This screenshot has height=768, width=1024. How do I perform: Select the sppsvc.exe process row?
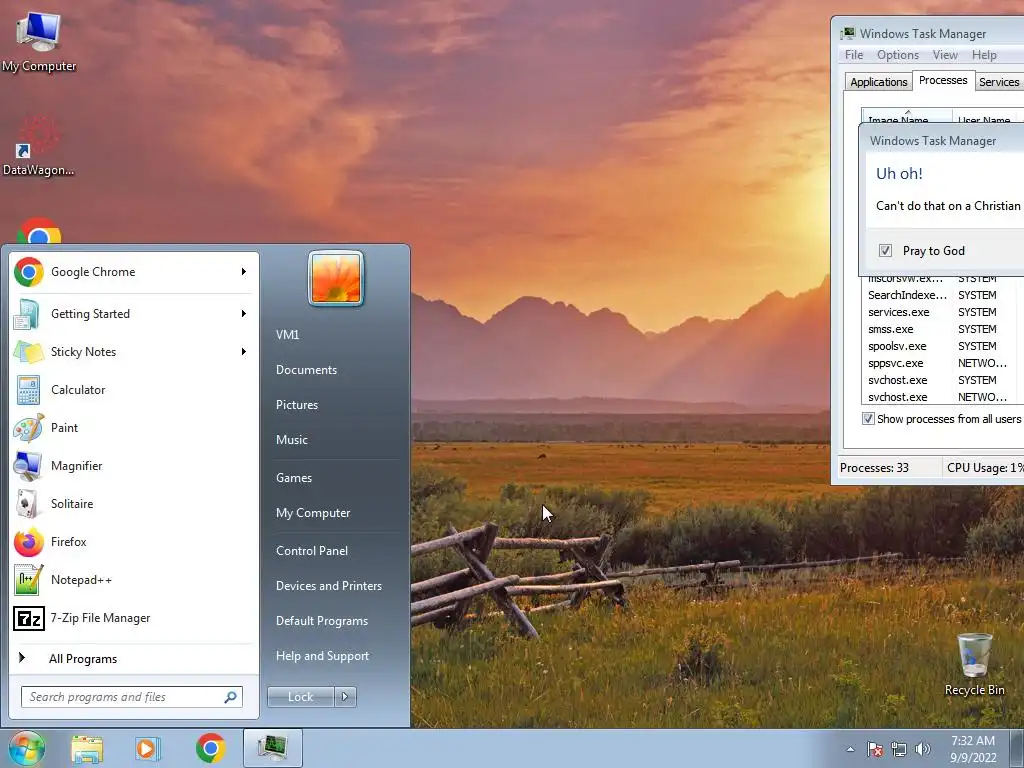click(x=942, y=363)
